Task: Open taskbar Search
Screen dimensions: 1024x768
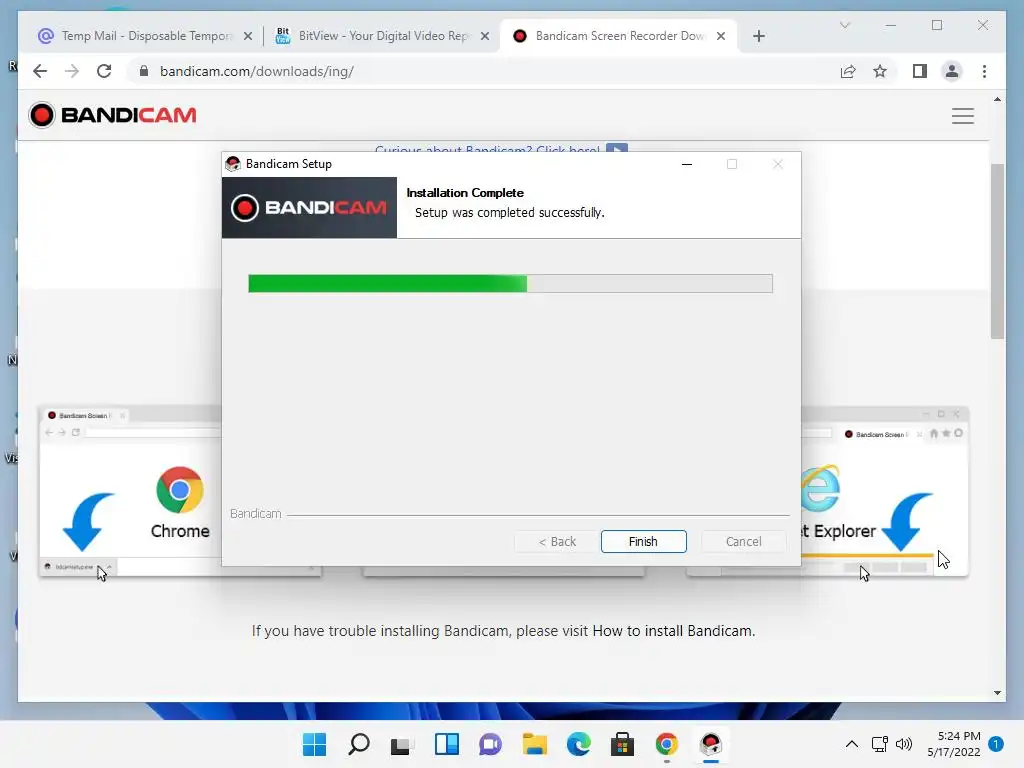Action: pos(359,744)
